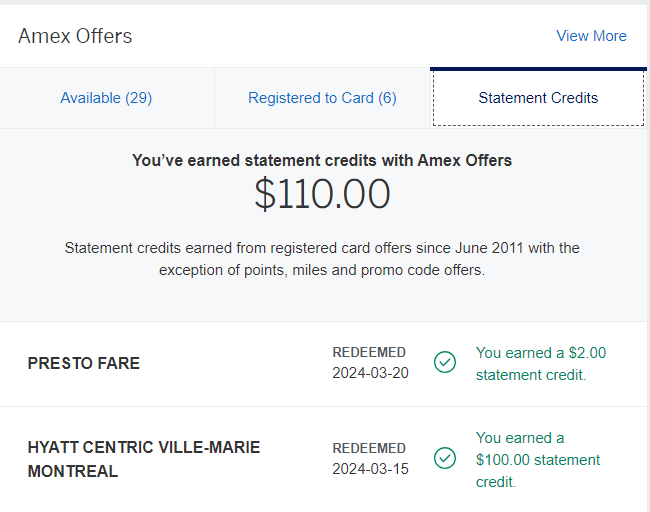Click the green checkmark beside Hyatt Centric
650x512 pixels.
pos(445,458)
